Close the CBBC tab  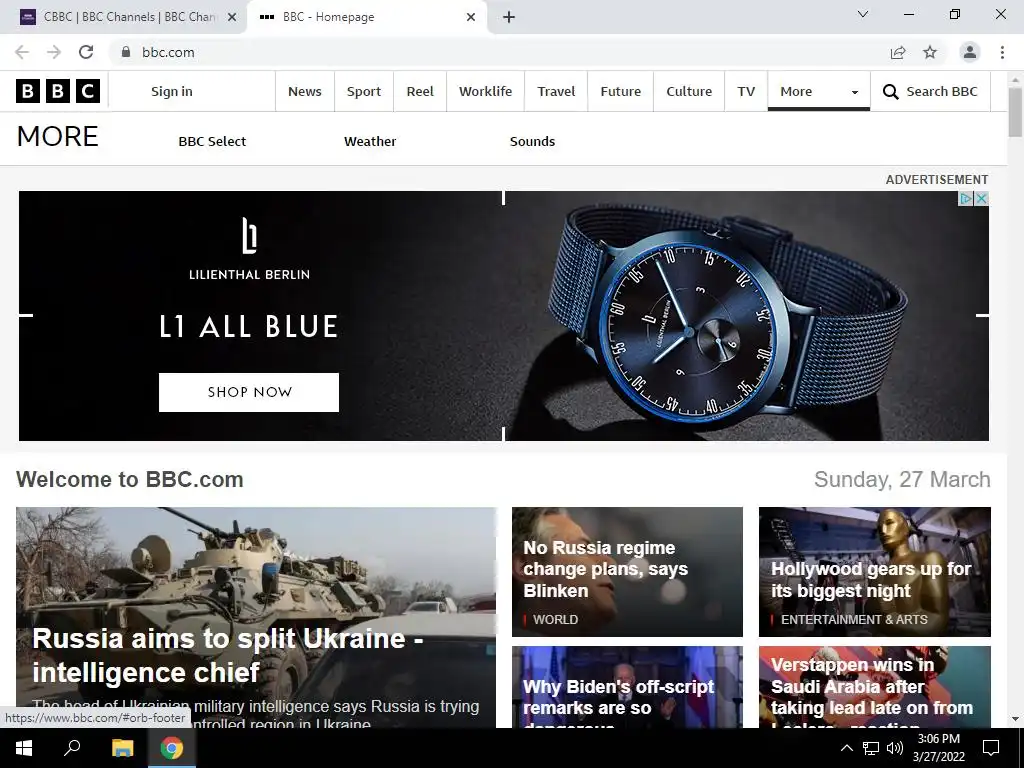point(231,17)
